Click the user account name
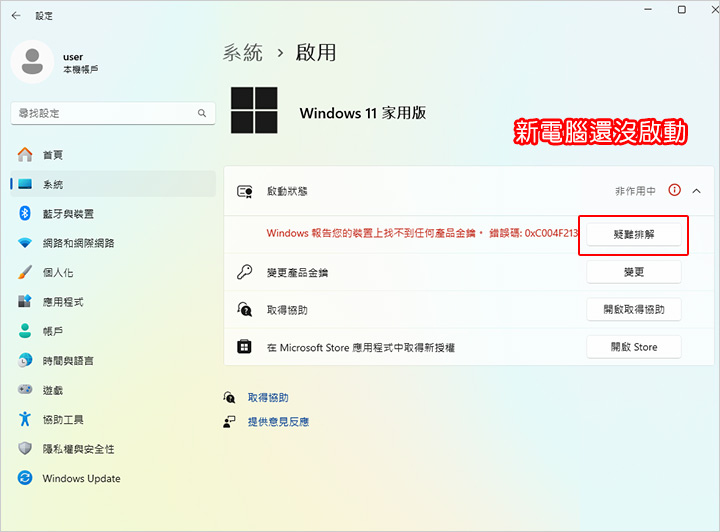Image resolution: width=720 pixels, height=532 pixels. click(73, 57)
